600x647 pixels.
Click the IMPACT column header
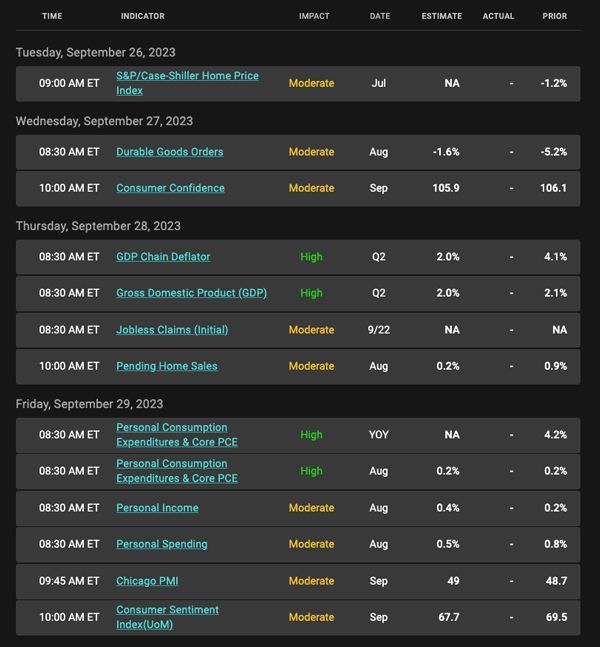[314, 16]
